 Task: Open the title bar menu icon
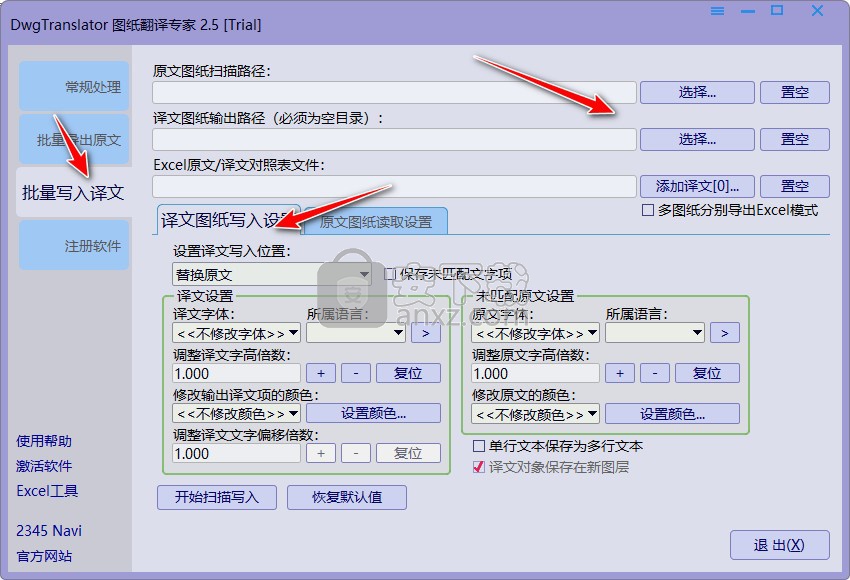coord(717,11)
